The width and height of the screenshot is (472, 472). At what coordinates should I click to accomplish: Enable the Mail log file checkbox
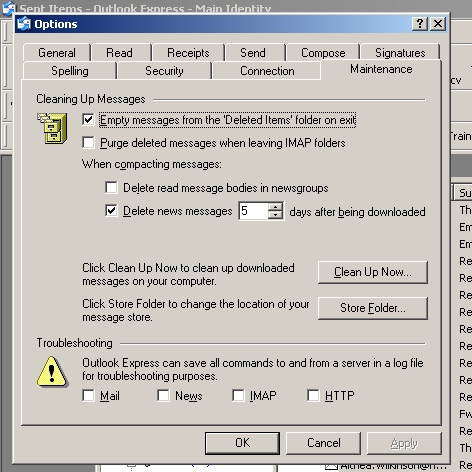88,396
